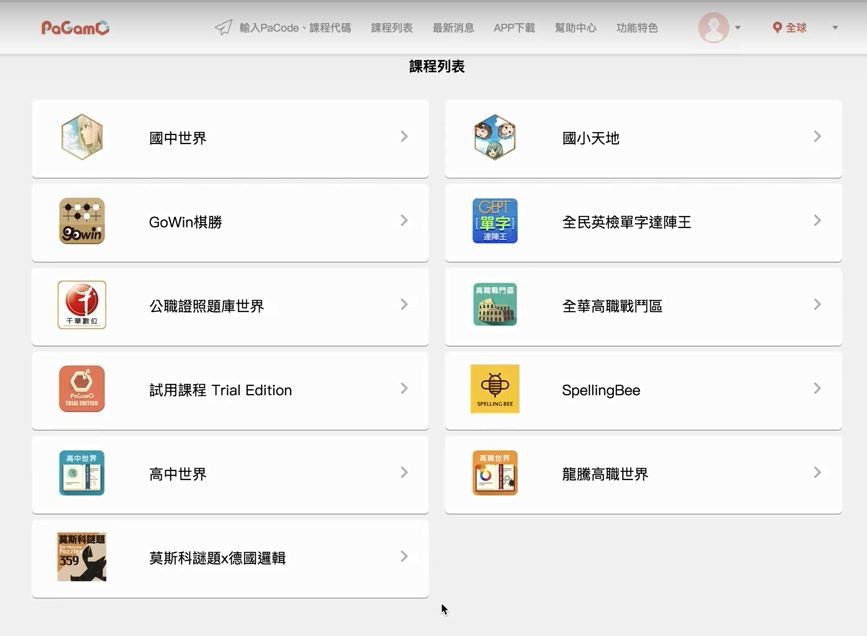Open the dropdown arrow right of 全球

pyautogui.click(x=835, y=27)
